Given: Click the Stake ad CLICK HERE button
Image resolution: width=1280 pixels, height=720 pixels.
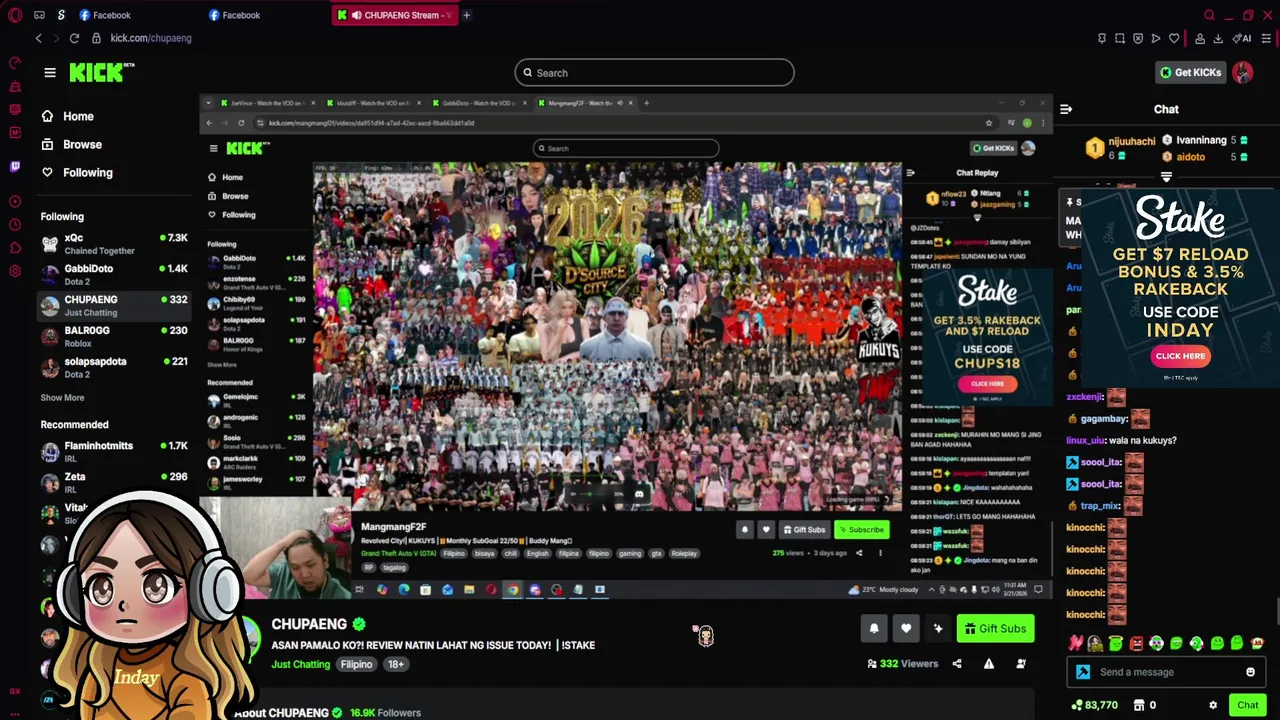Looking at the screenshot, I should 1180,356.
